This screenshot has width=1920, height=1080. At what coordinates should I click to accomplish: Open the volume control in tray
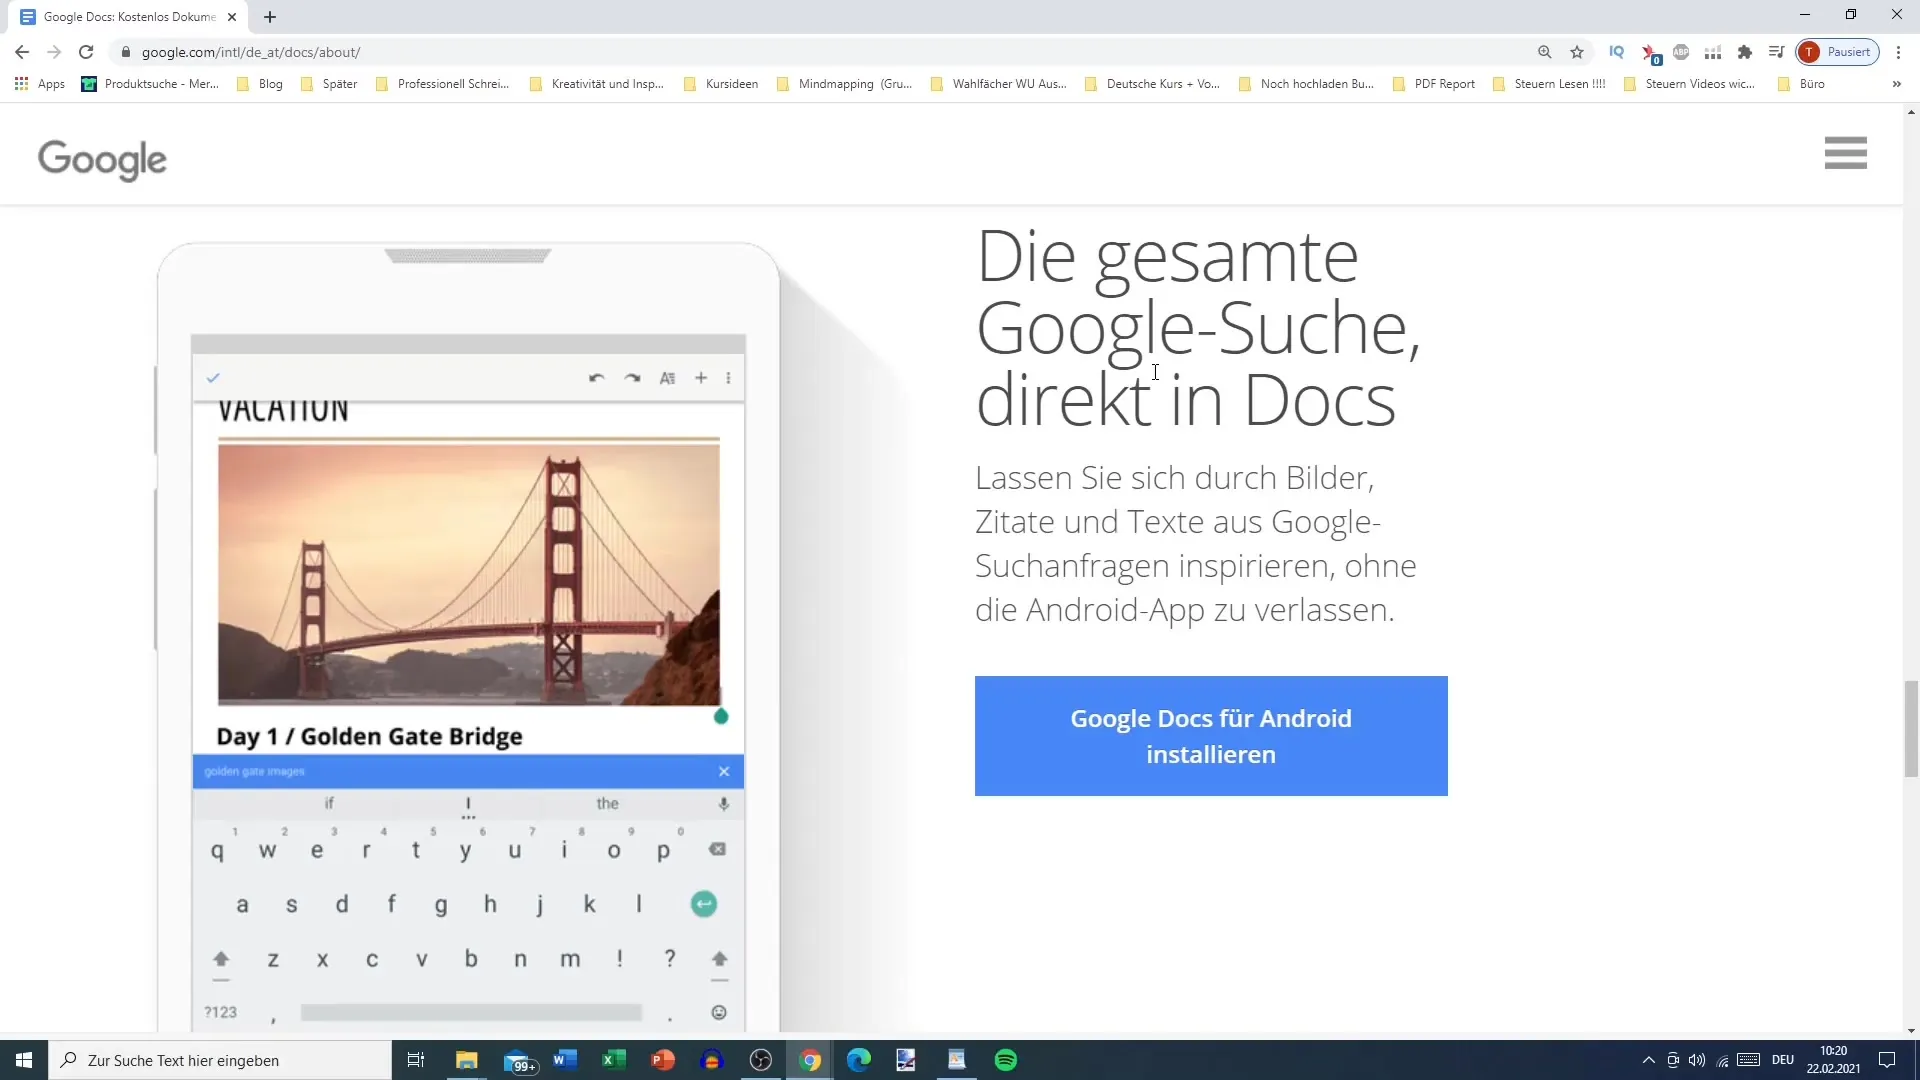[1697, 1060]
